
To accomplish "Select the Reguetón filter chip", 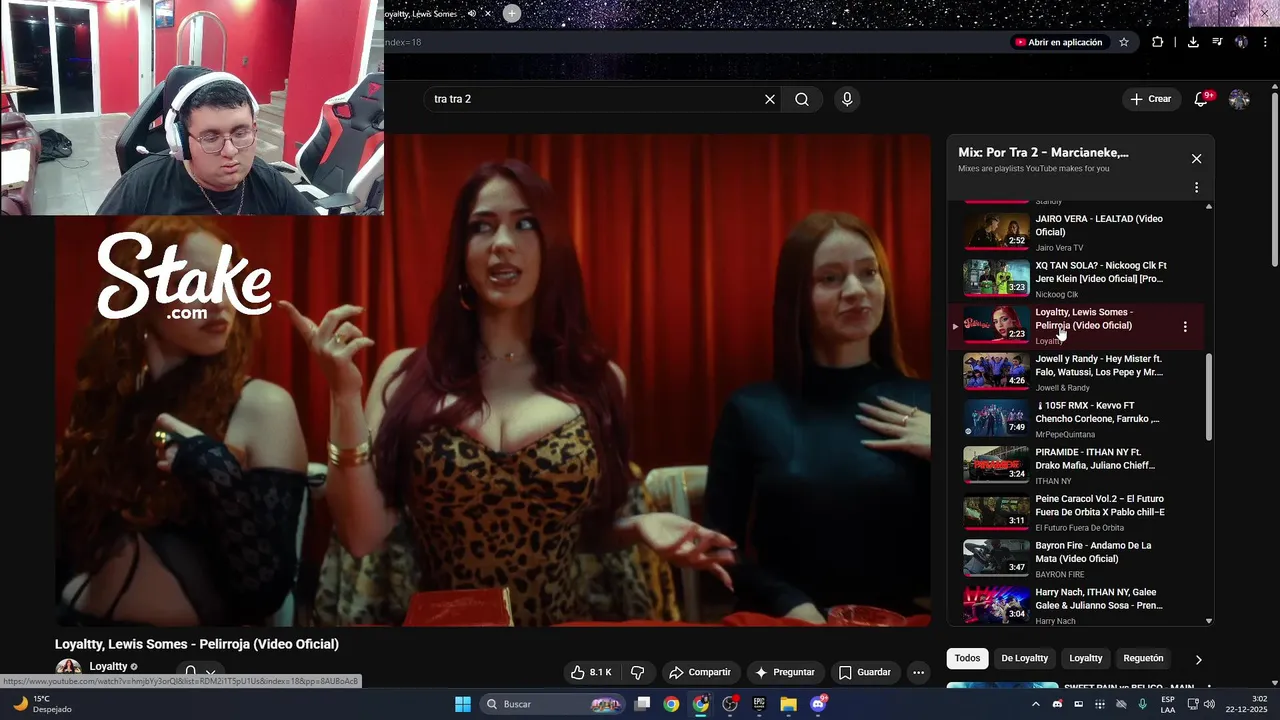I will click(1143, 658).
